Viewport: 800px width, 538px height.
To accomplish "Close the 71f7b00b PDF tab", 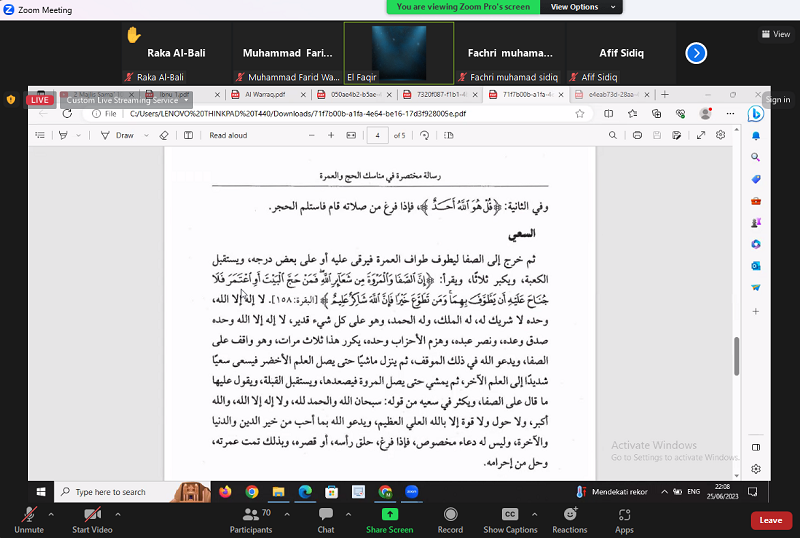I will click(561, 94).
